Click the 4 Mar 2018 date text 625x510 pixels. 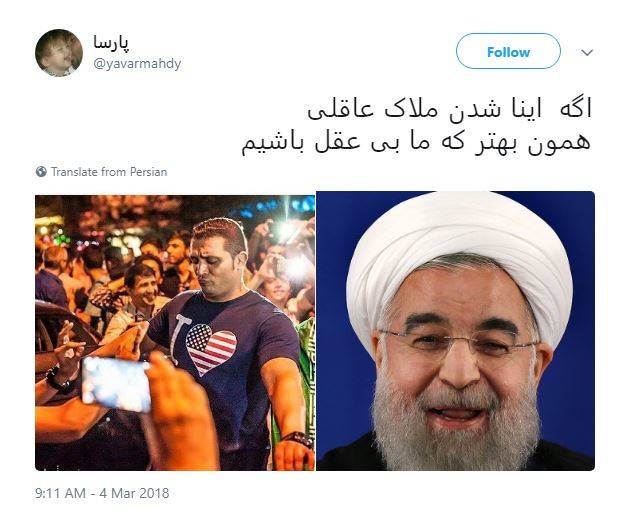[x=134, y=493]
